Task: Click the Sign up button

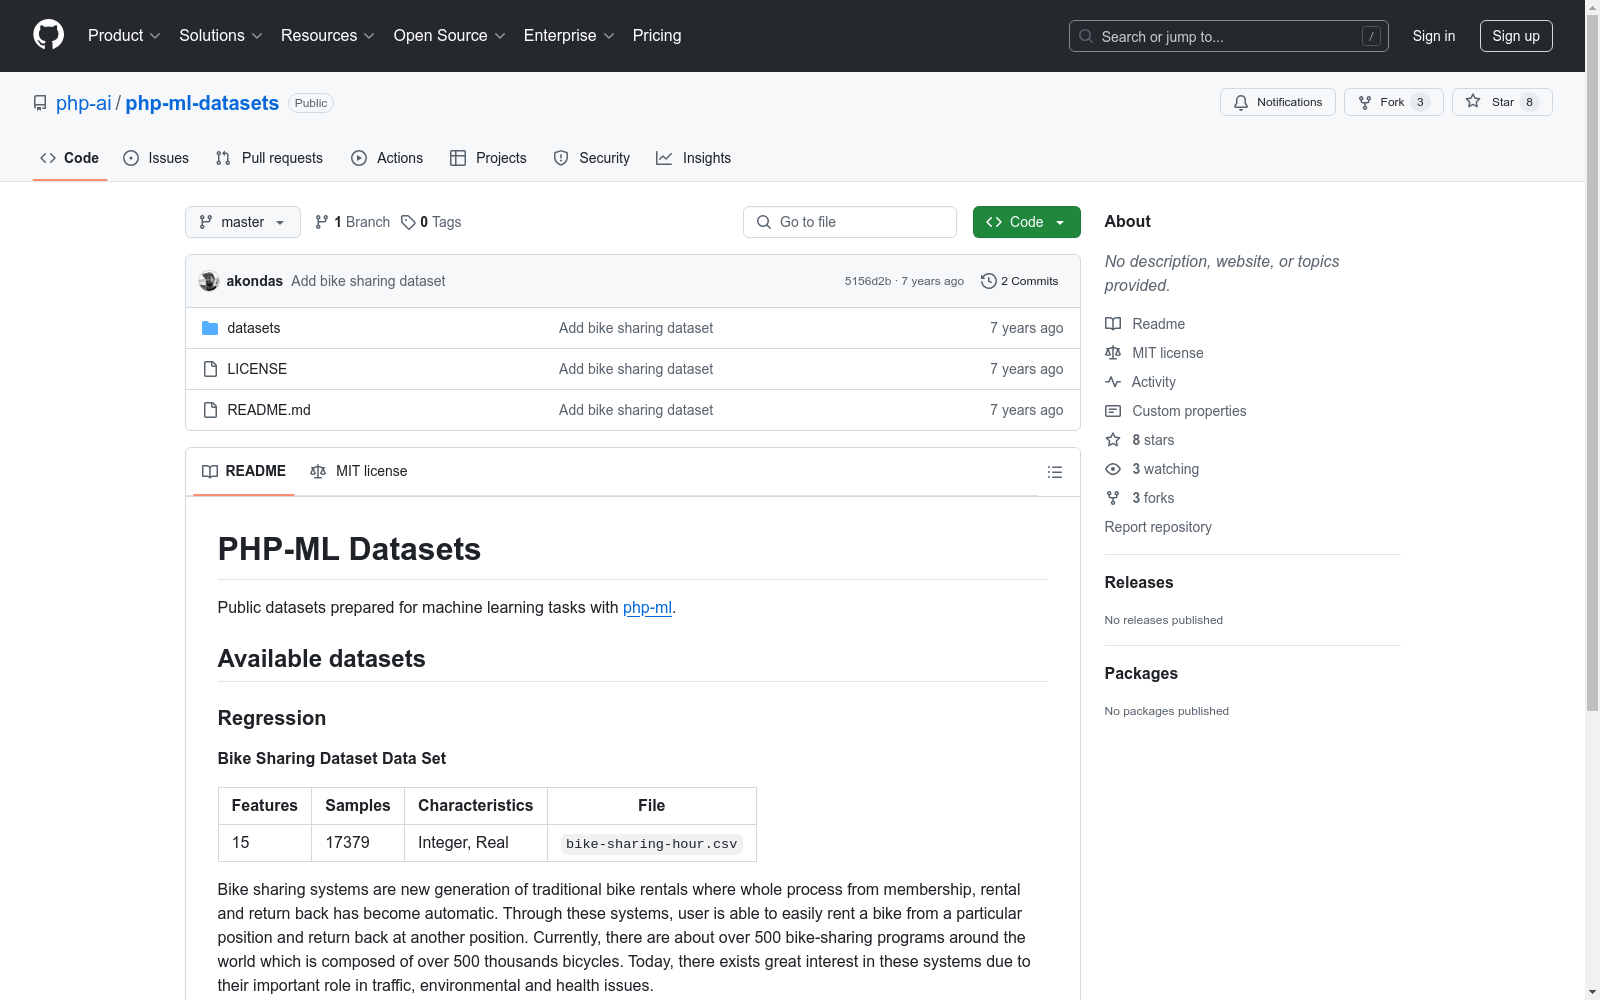Action: point(1516,36)
